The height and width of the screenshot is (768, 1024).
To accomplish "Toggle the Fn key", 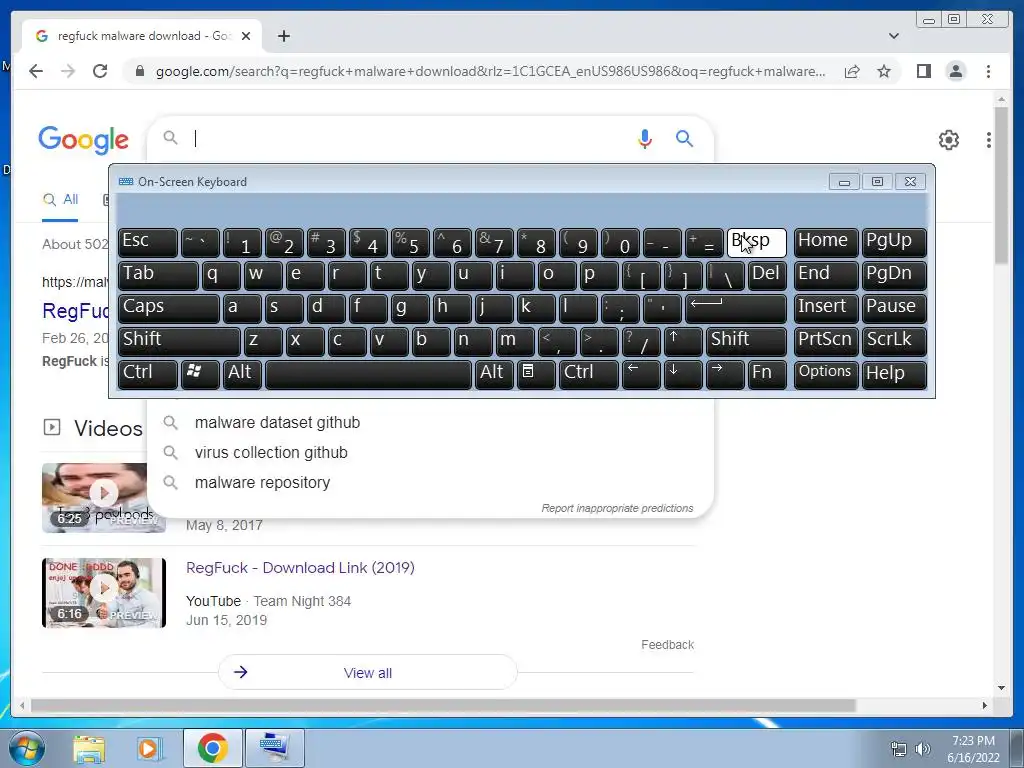I will (x=767, y=374).
